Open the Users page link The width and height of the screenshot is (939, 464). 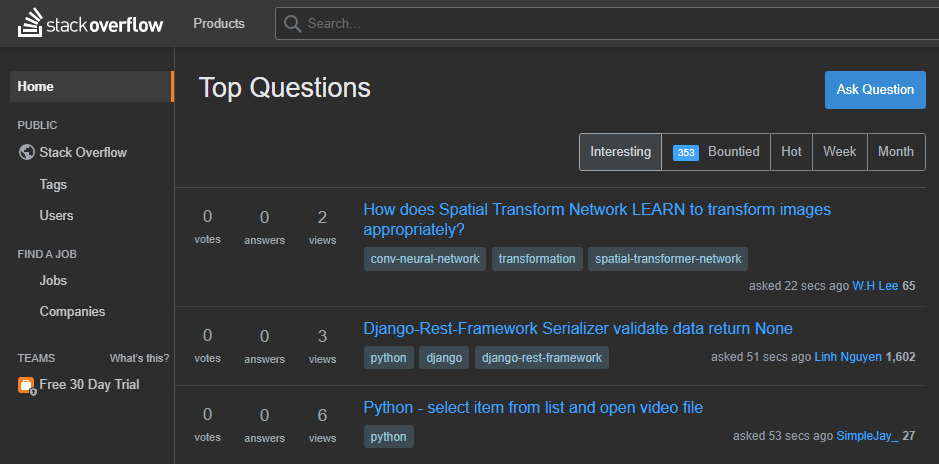(56, 215)
